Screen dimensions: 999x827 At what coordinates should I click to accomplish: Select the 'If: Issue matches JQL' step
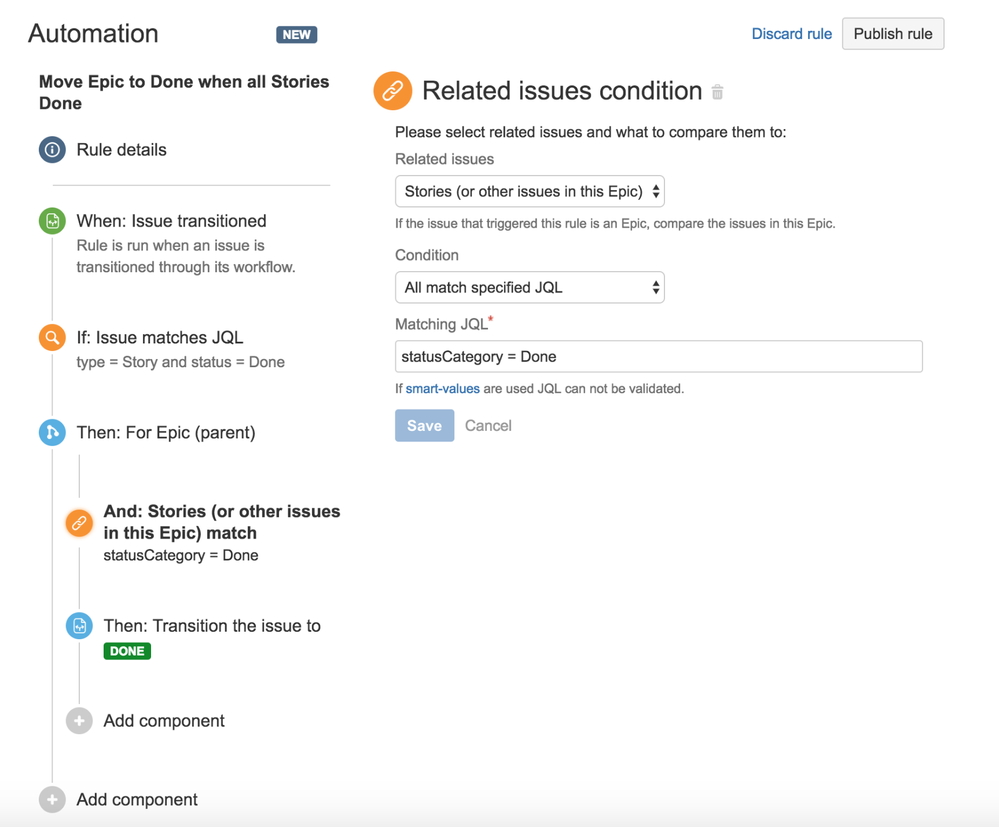[160, 338]
